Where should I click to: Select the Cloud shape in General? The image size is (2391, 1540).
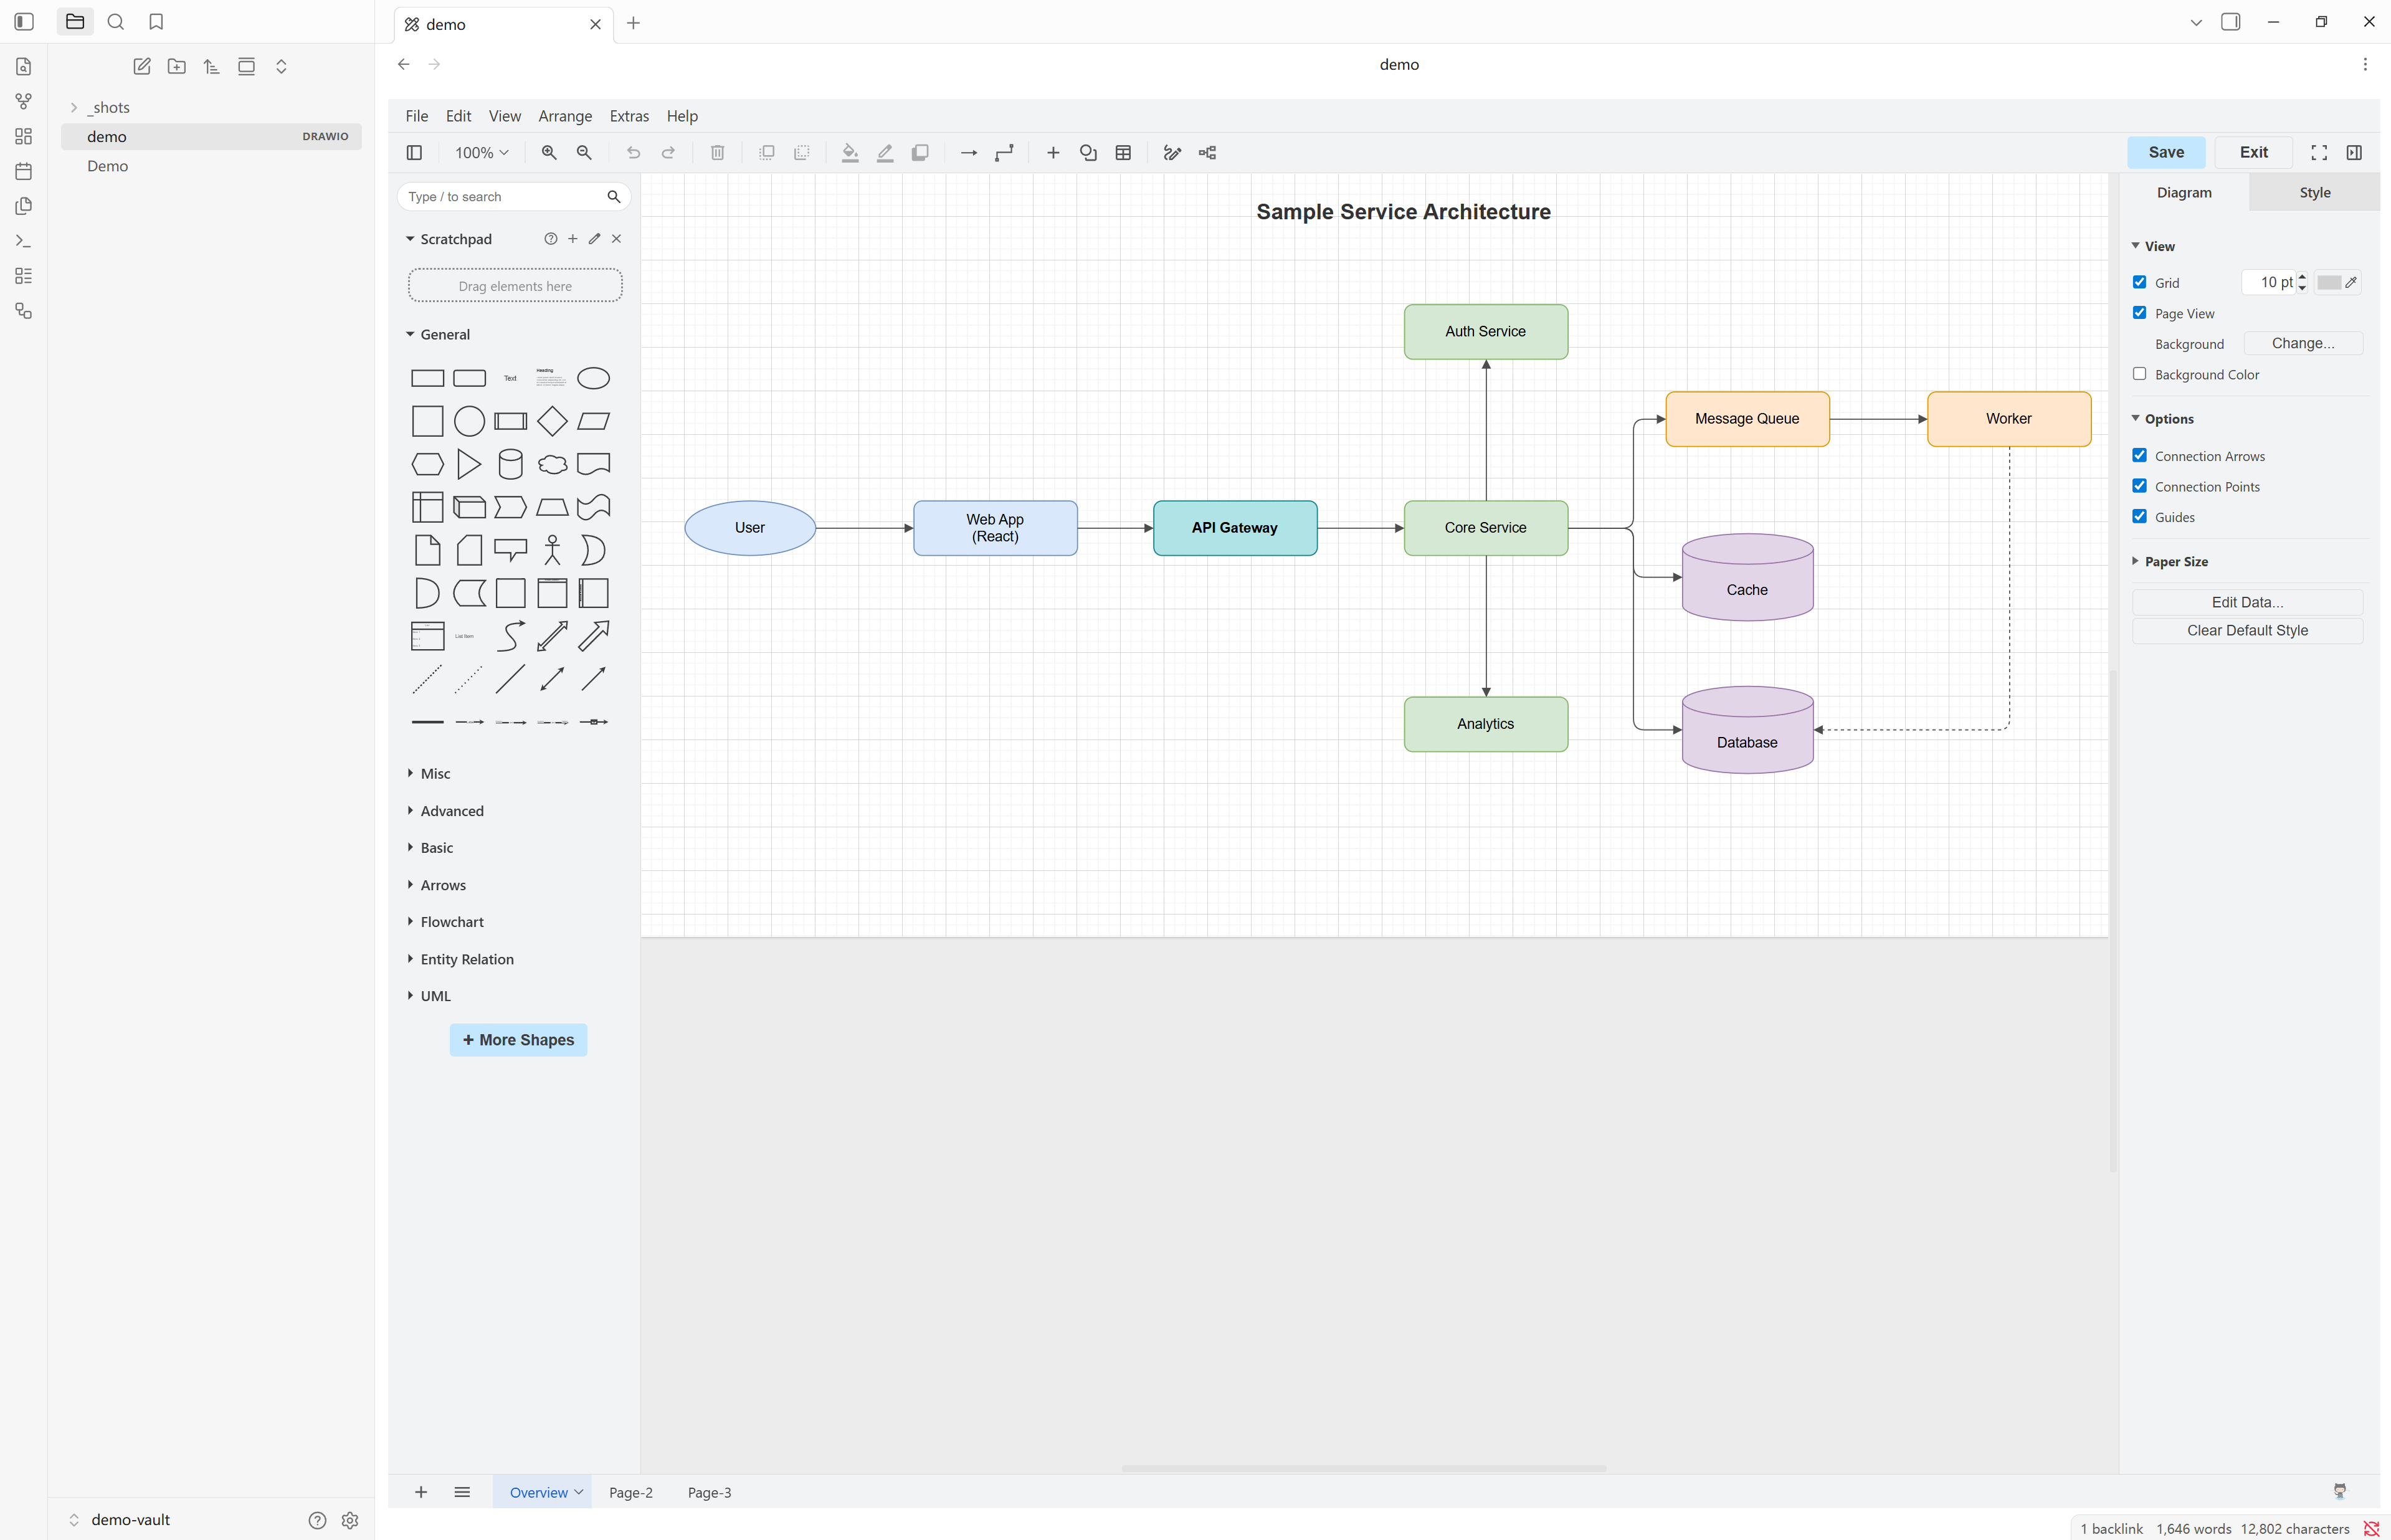[552, 464]
